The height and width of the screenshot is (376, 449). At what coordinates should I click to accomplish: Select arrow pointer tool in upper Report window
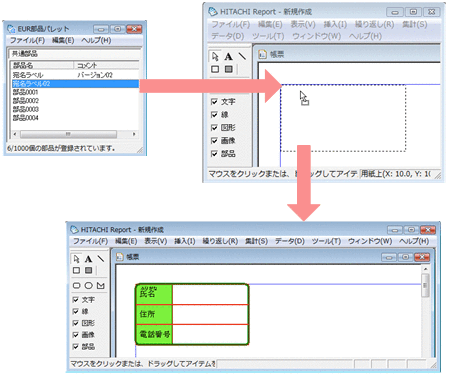215,57
